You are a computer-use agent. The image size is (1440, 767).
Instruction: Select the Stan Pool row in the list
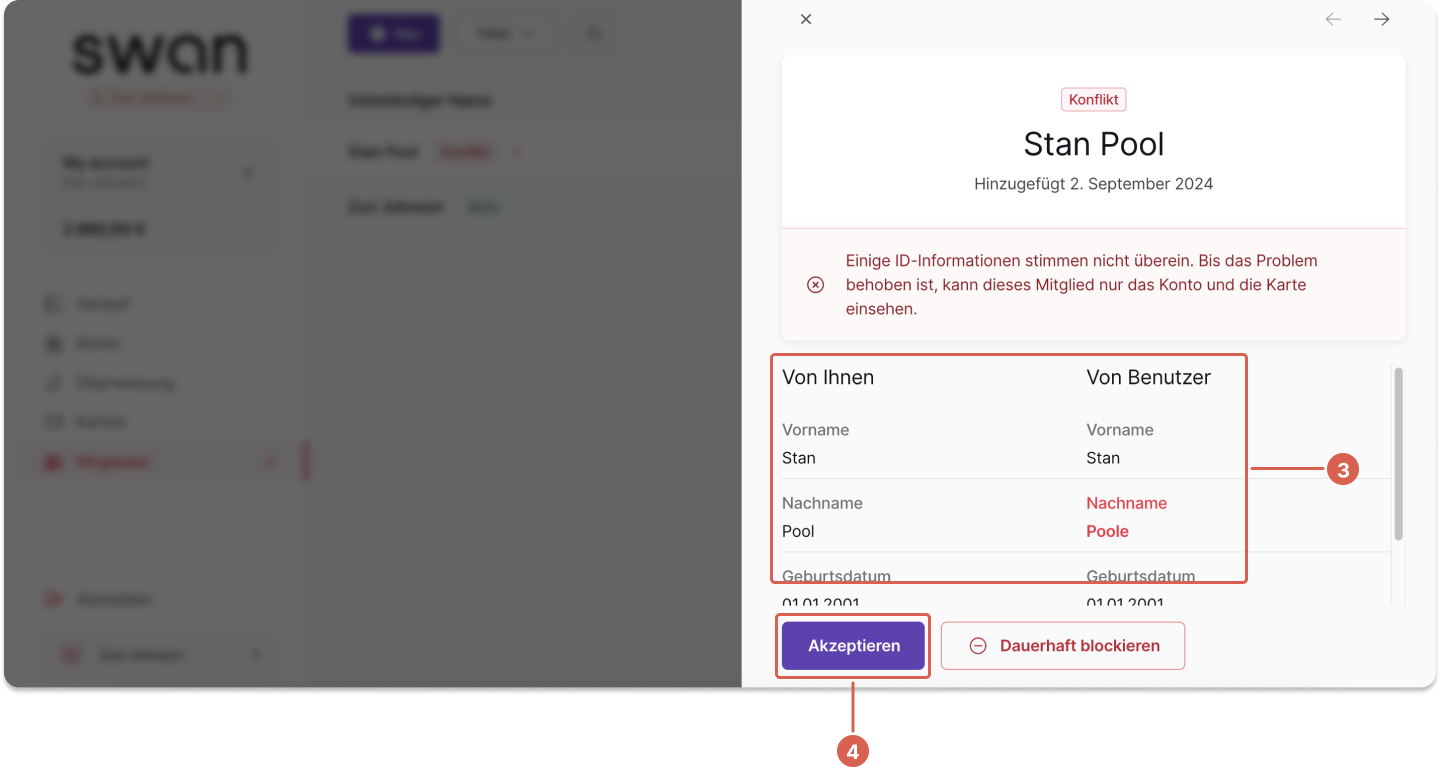[x=525, y=152]
